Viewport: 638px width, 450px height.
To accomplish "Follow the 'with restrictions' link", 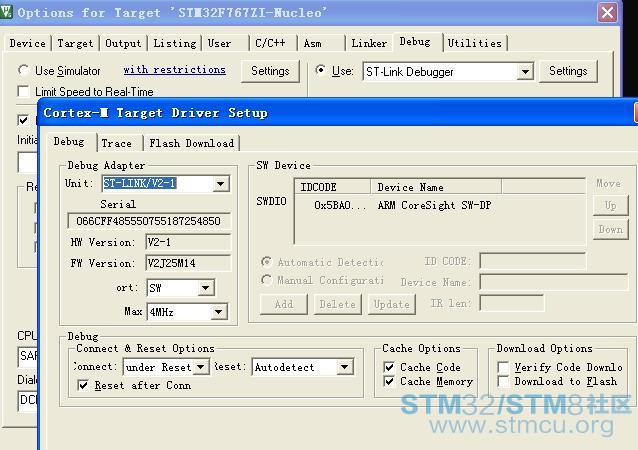I will tap(174, 70).
